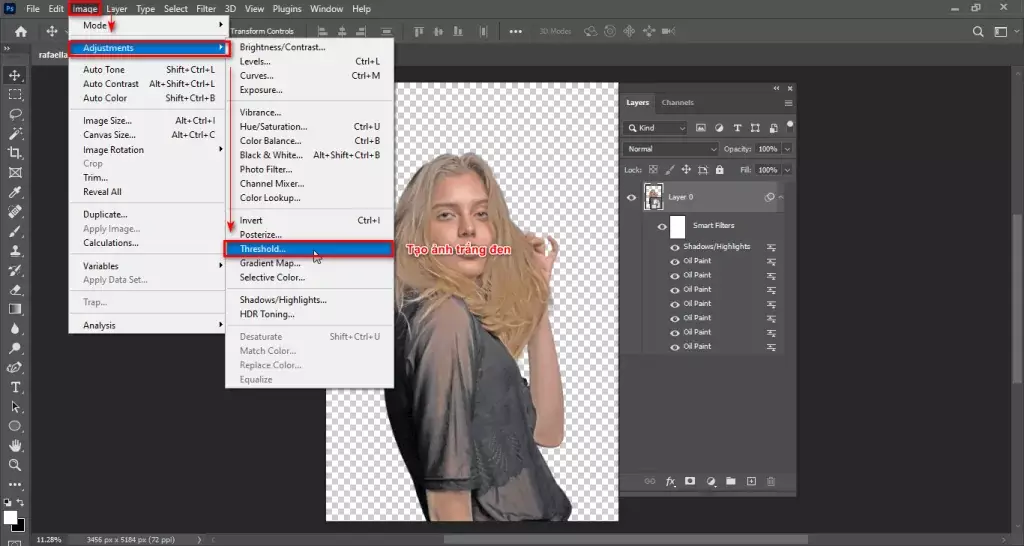Select the Path Selection tool

pyautogui.click(x=15, y=406)
